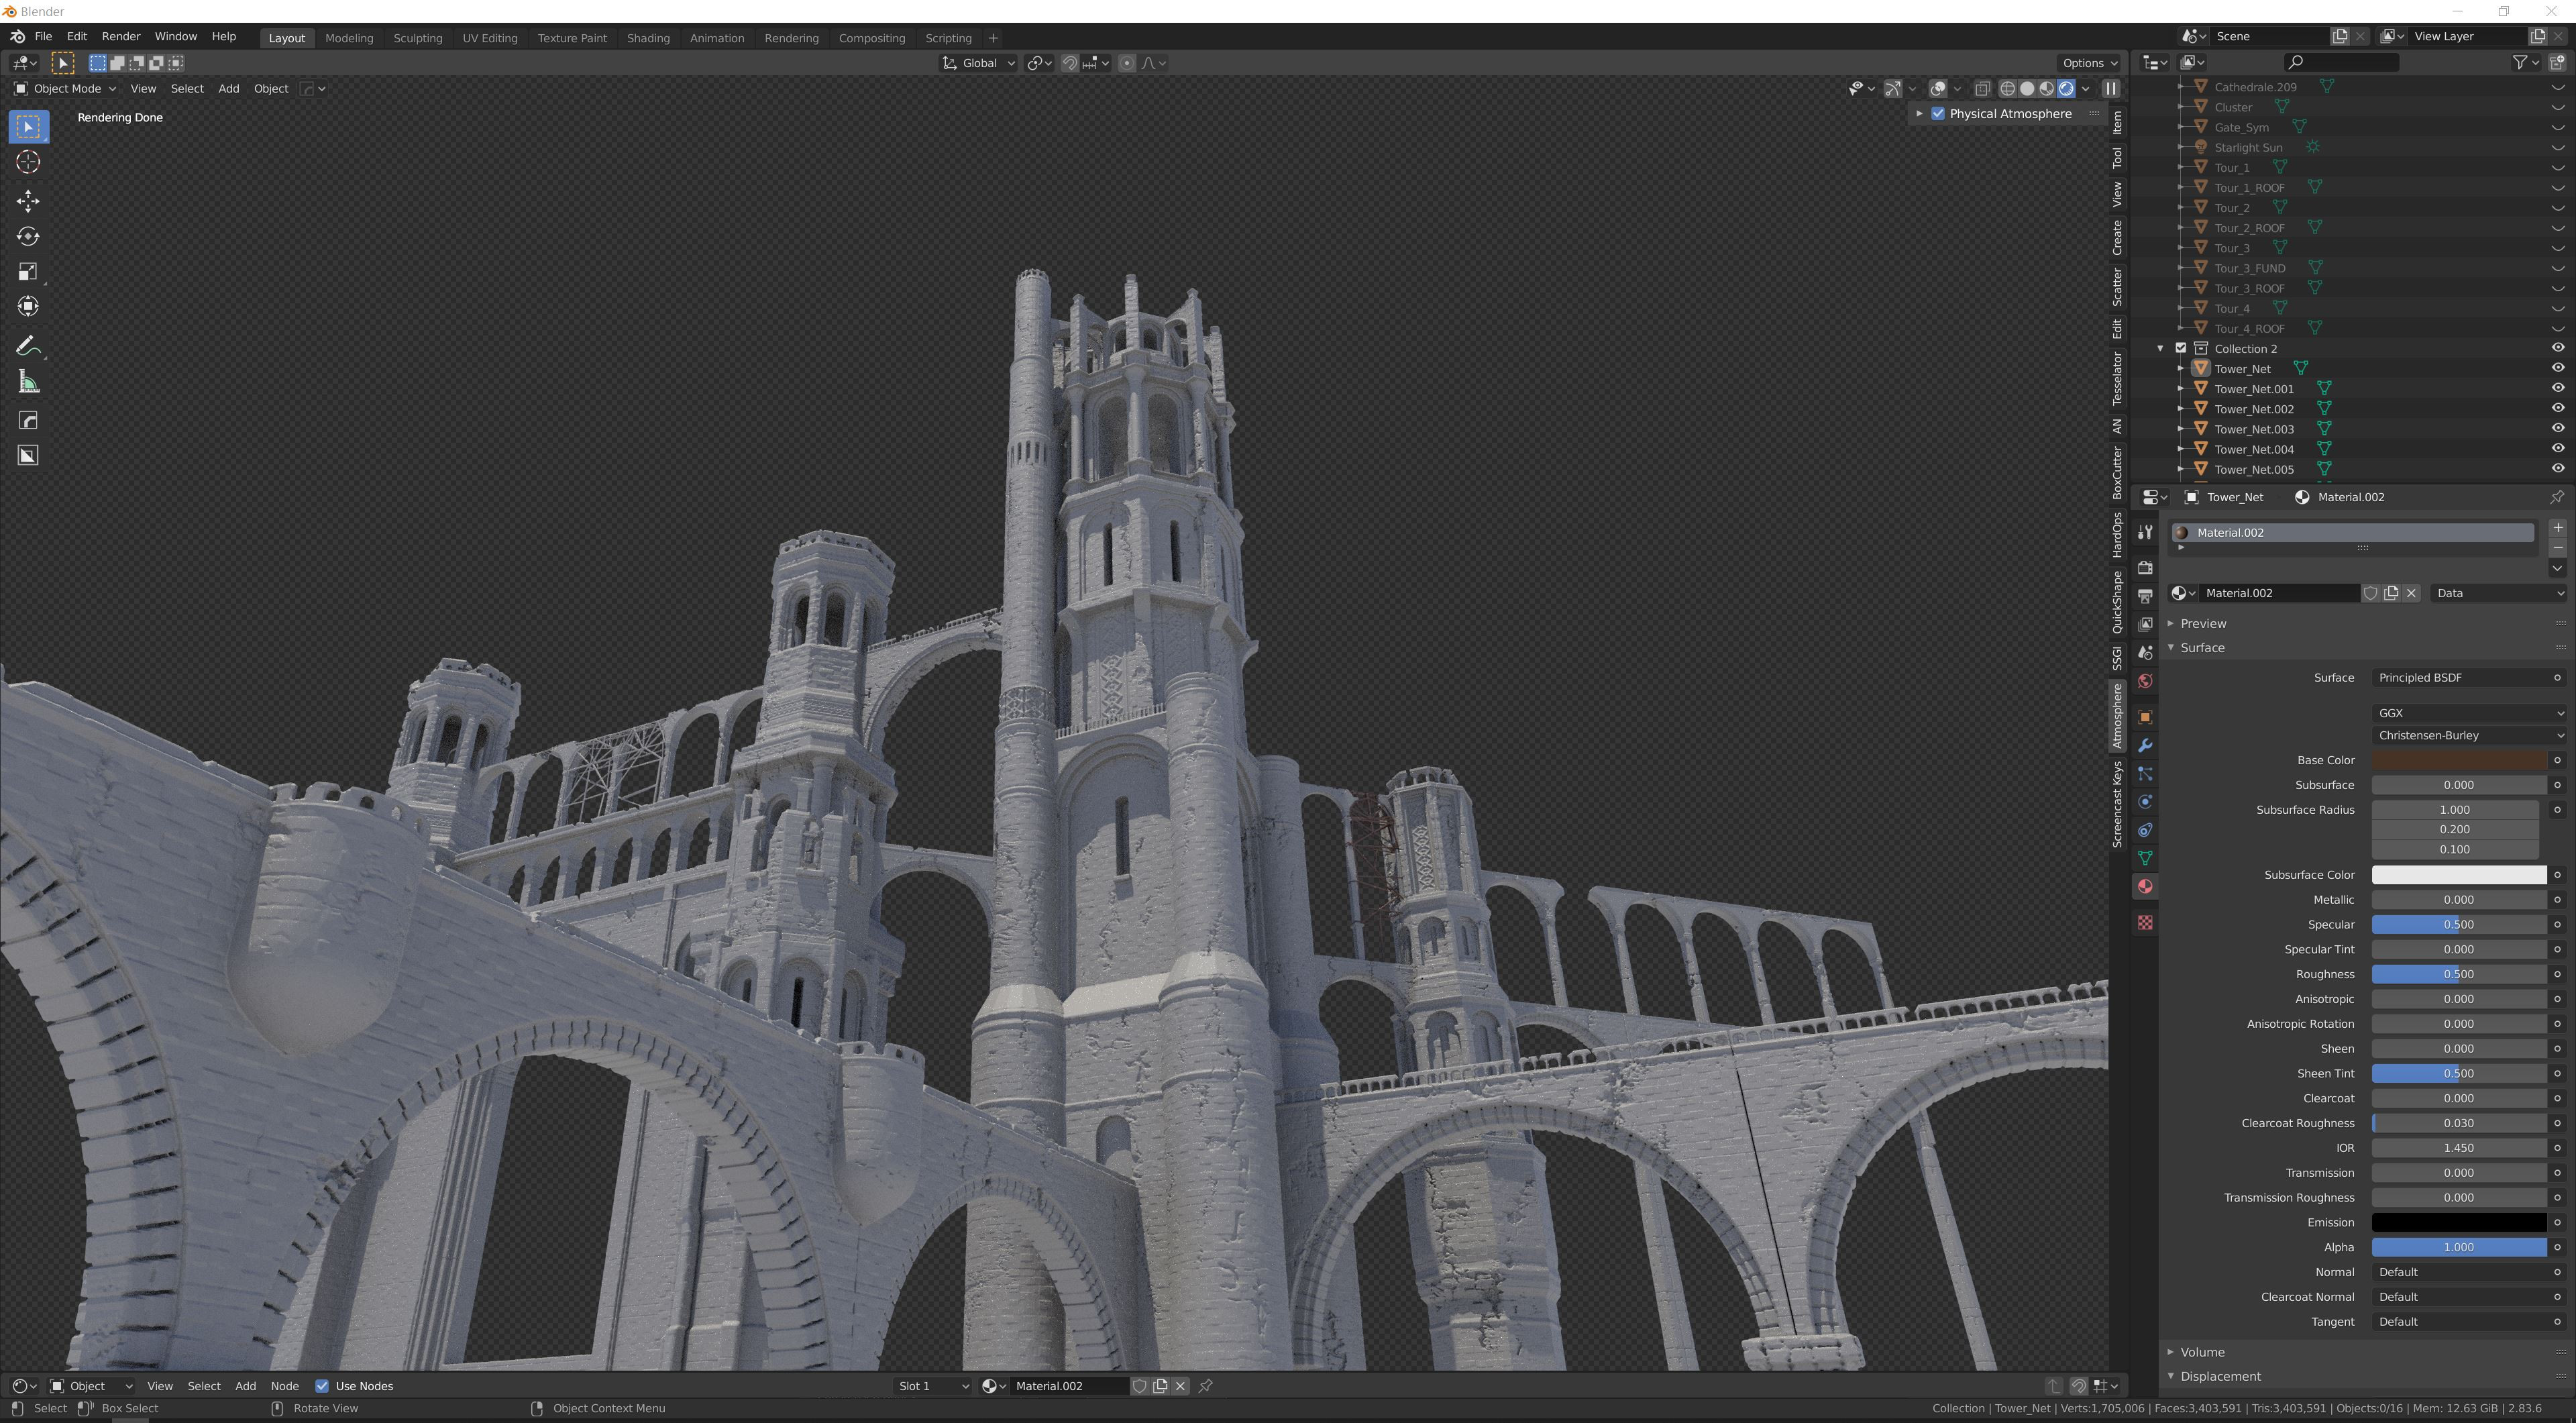The image size is (2576, 1423).
Task: Select the Rotate tool in the toolbar
Action: coord(28,237)
